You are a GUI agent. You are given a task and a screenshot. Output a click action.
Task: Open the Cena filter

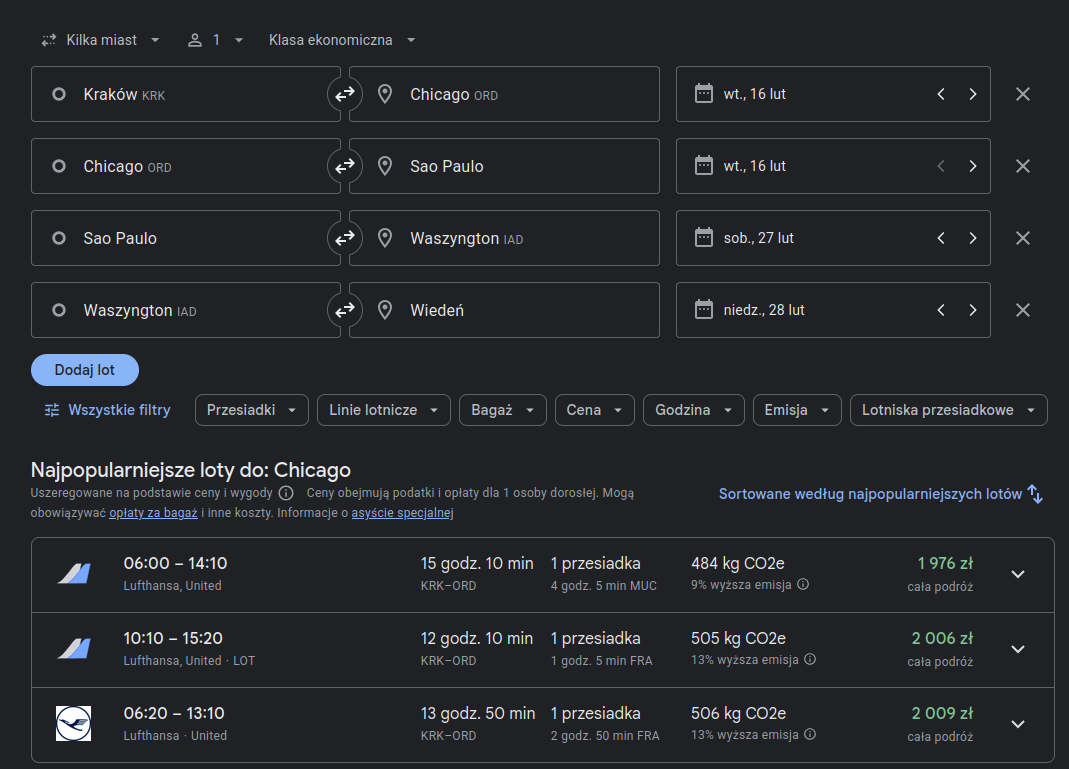click(594, 410)
